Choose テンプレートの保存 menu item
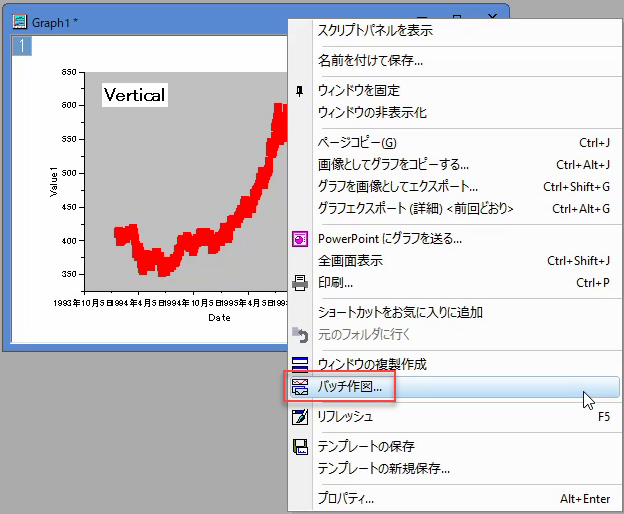Viewport: 624px width, 514px height. pos(454,446)
